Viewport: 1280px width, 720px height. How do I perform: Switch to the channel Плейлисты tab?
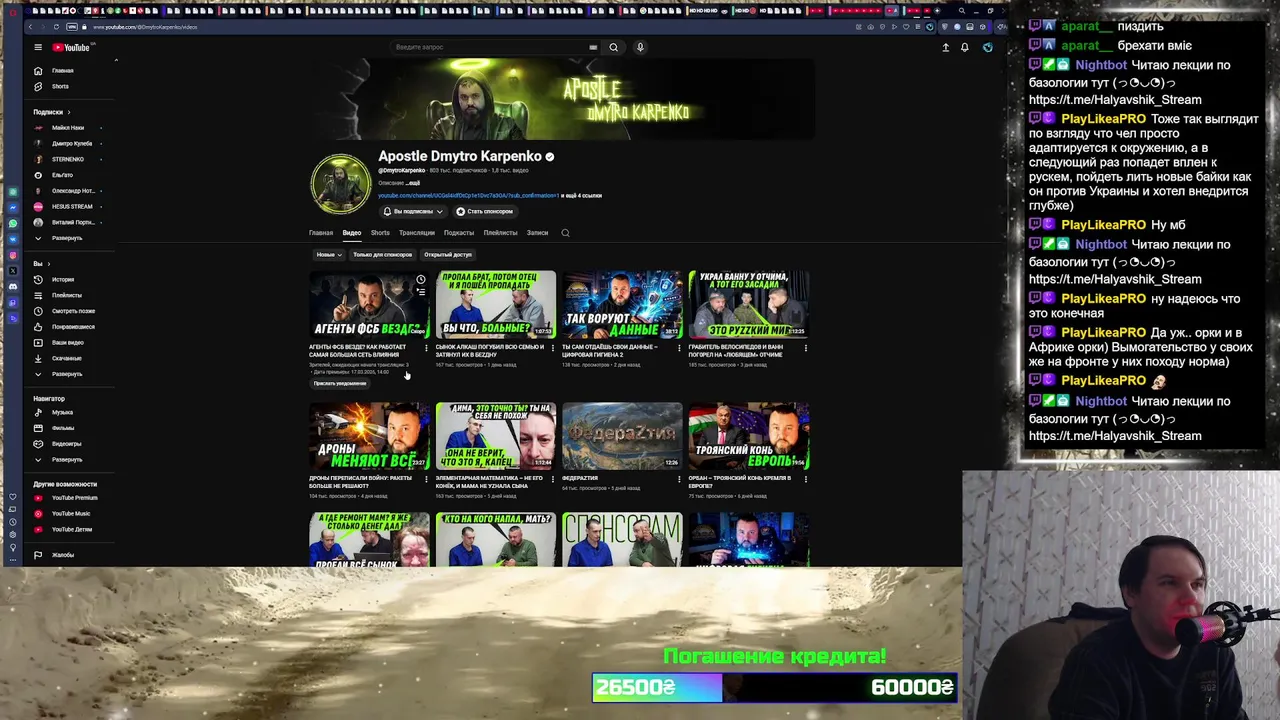500,233
